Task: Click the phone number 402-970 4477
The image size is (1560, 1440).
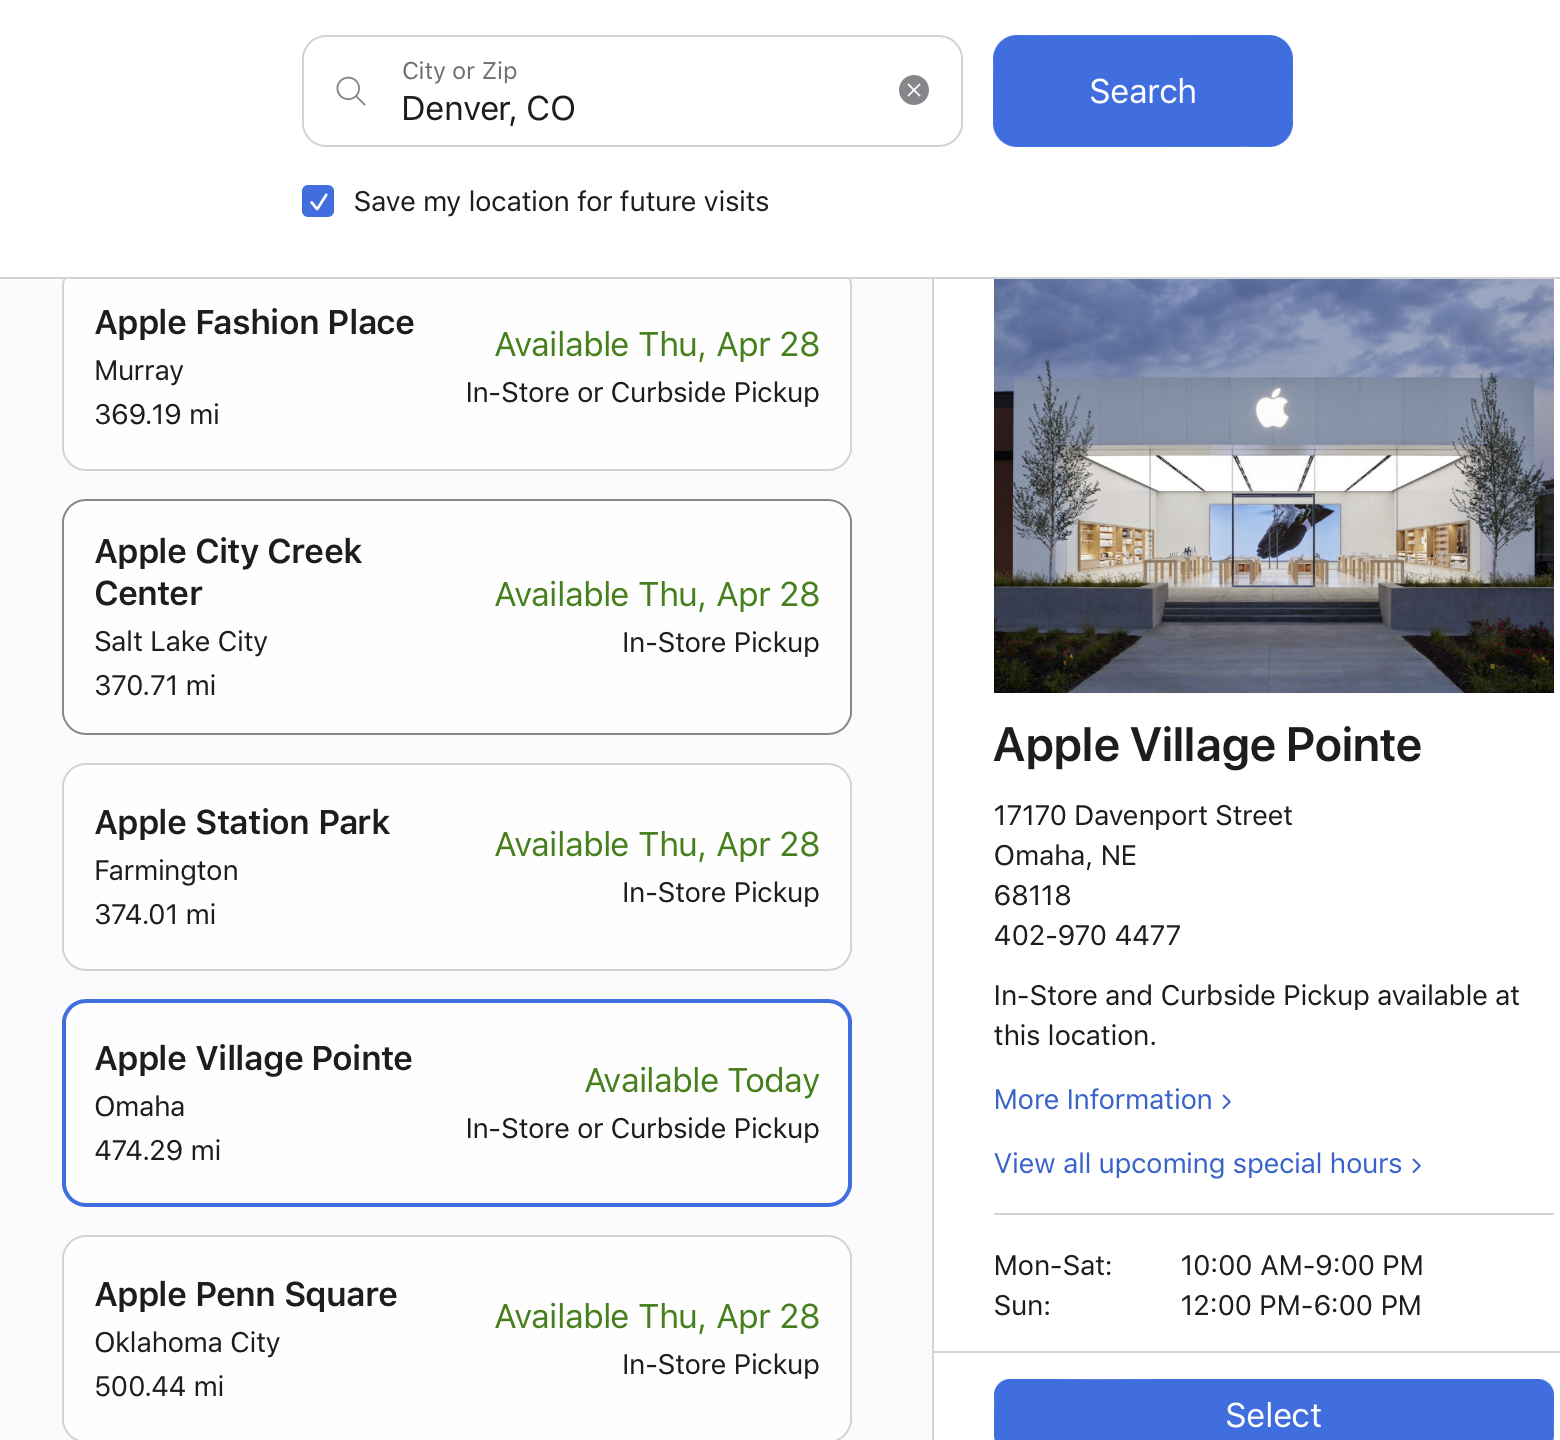Action: [1087, 936]
